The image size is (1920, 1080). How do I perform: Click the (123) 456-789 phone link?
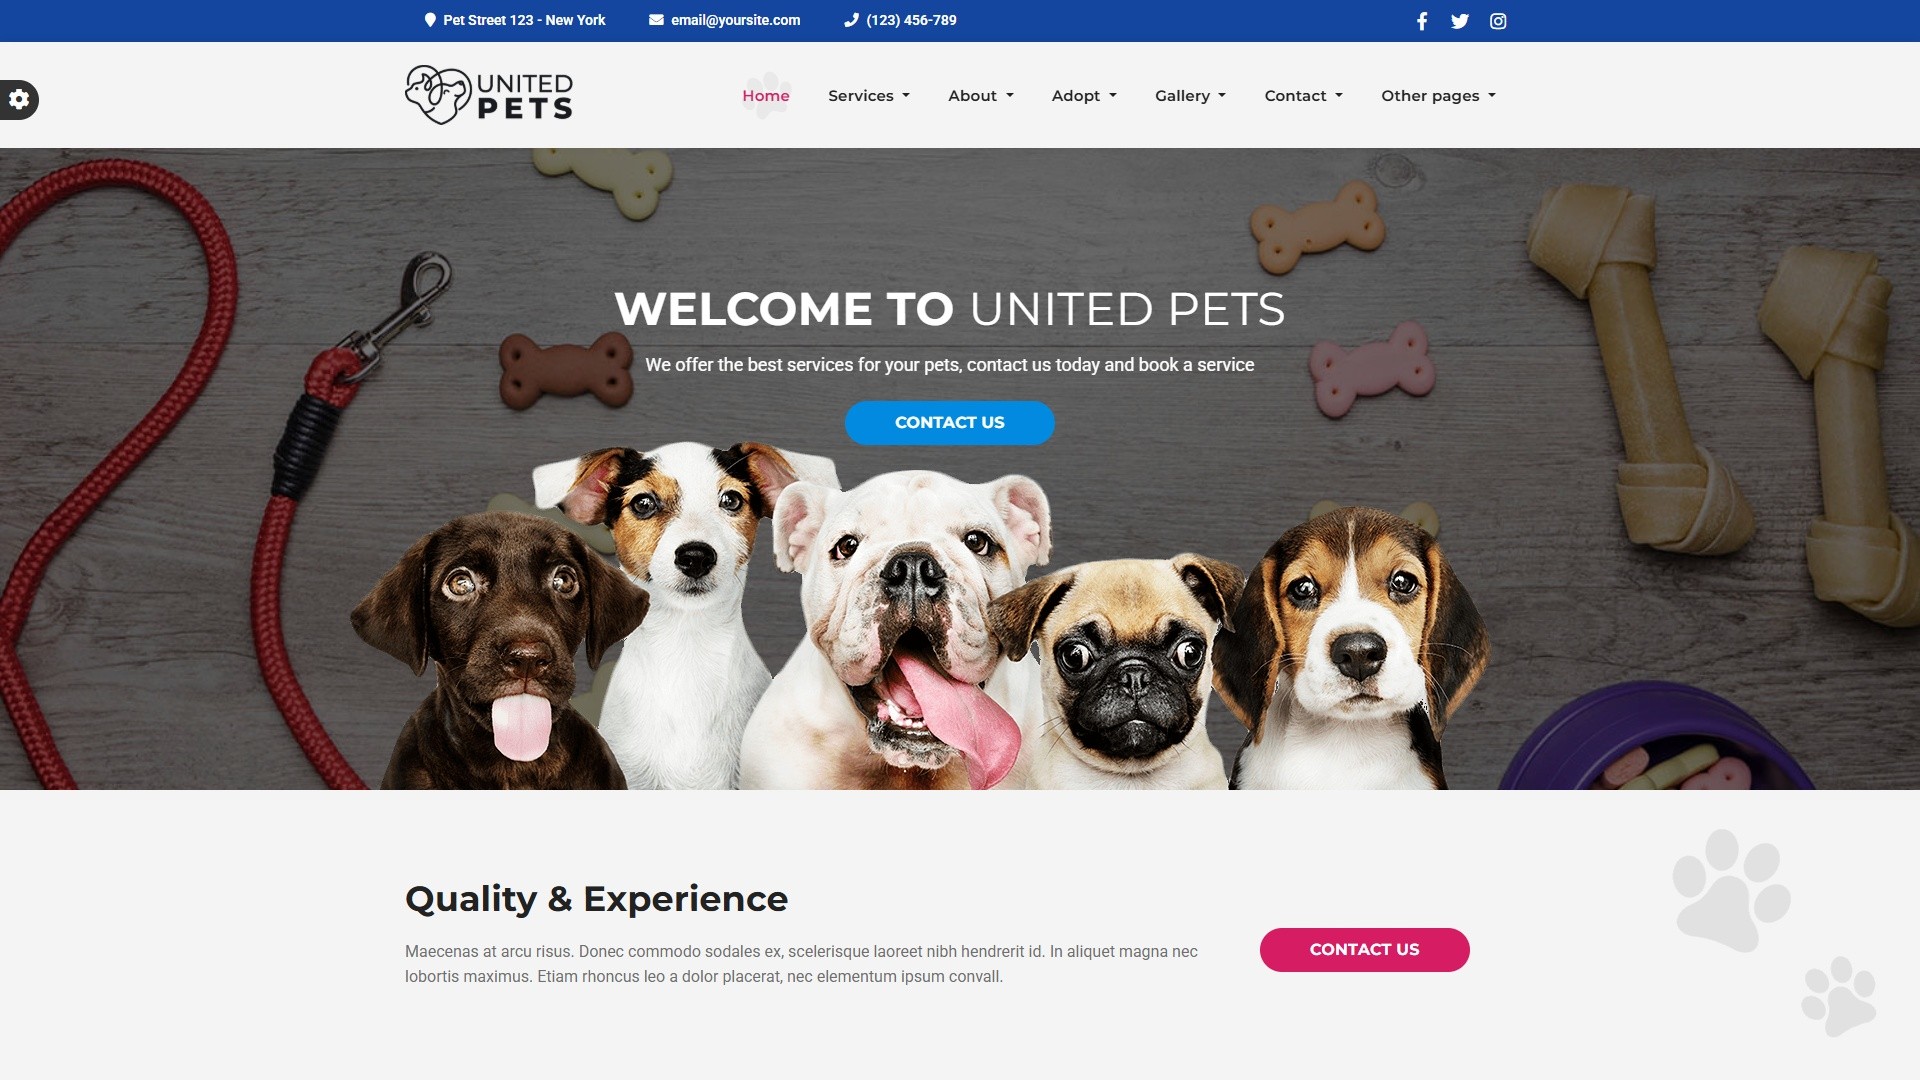(x=911, y=20)
